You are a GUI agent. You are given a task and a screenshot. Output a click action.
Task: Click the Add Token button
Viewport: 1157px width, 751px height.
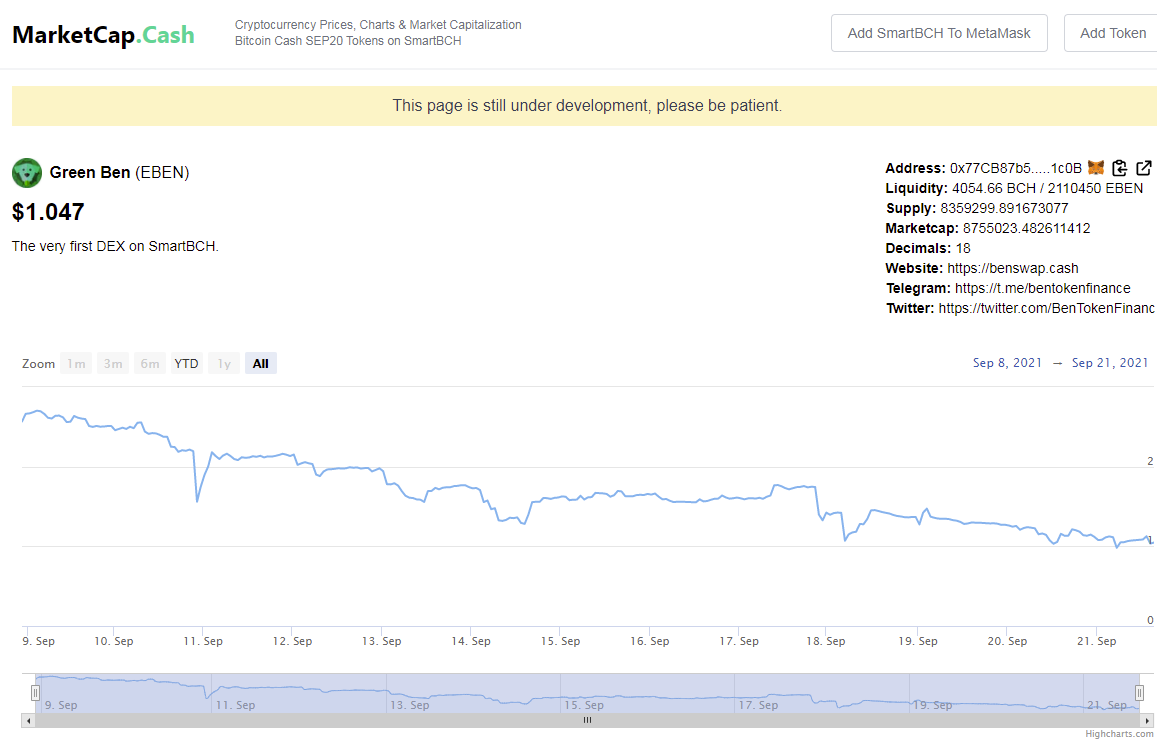pyautogui.click(x=1111, y=33)
